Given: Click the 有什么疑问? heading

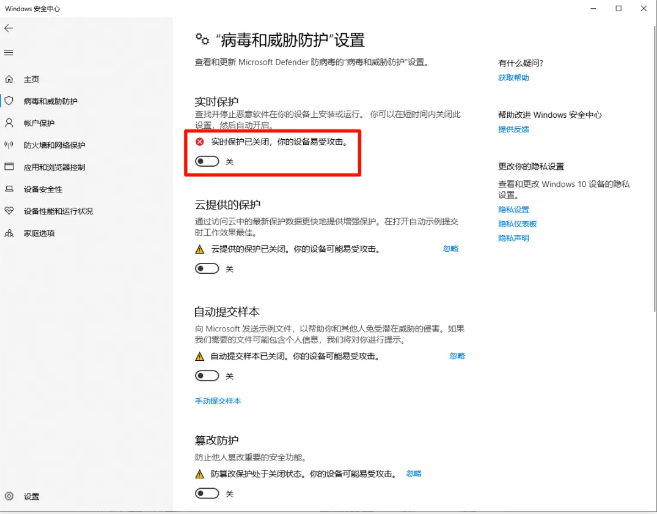Looking at the screenshot, I should [520, 63].
